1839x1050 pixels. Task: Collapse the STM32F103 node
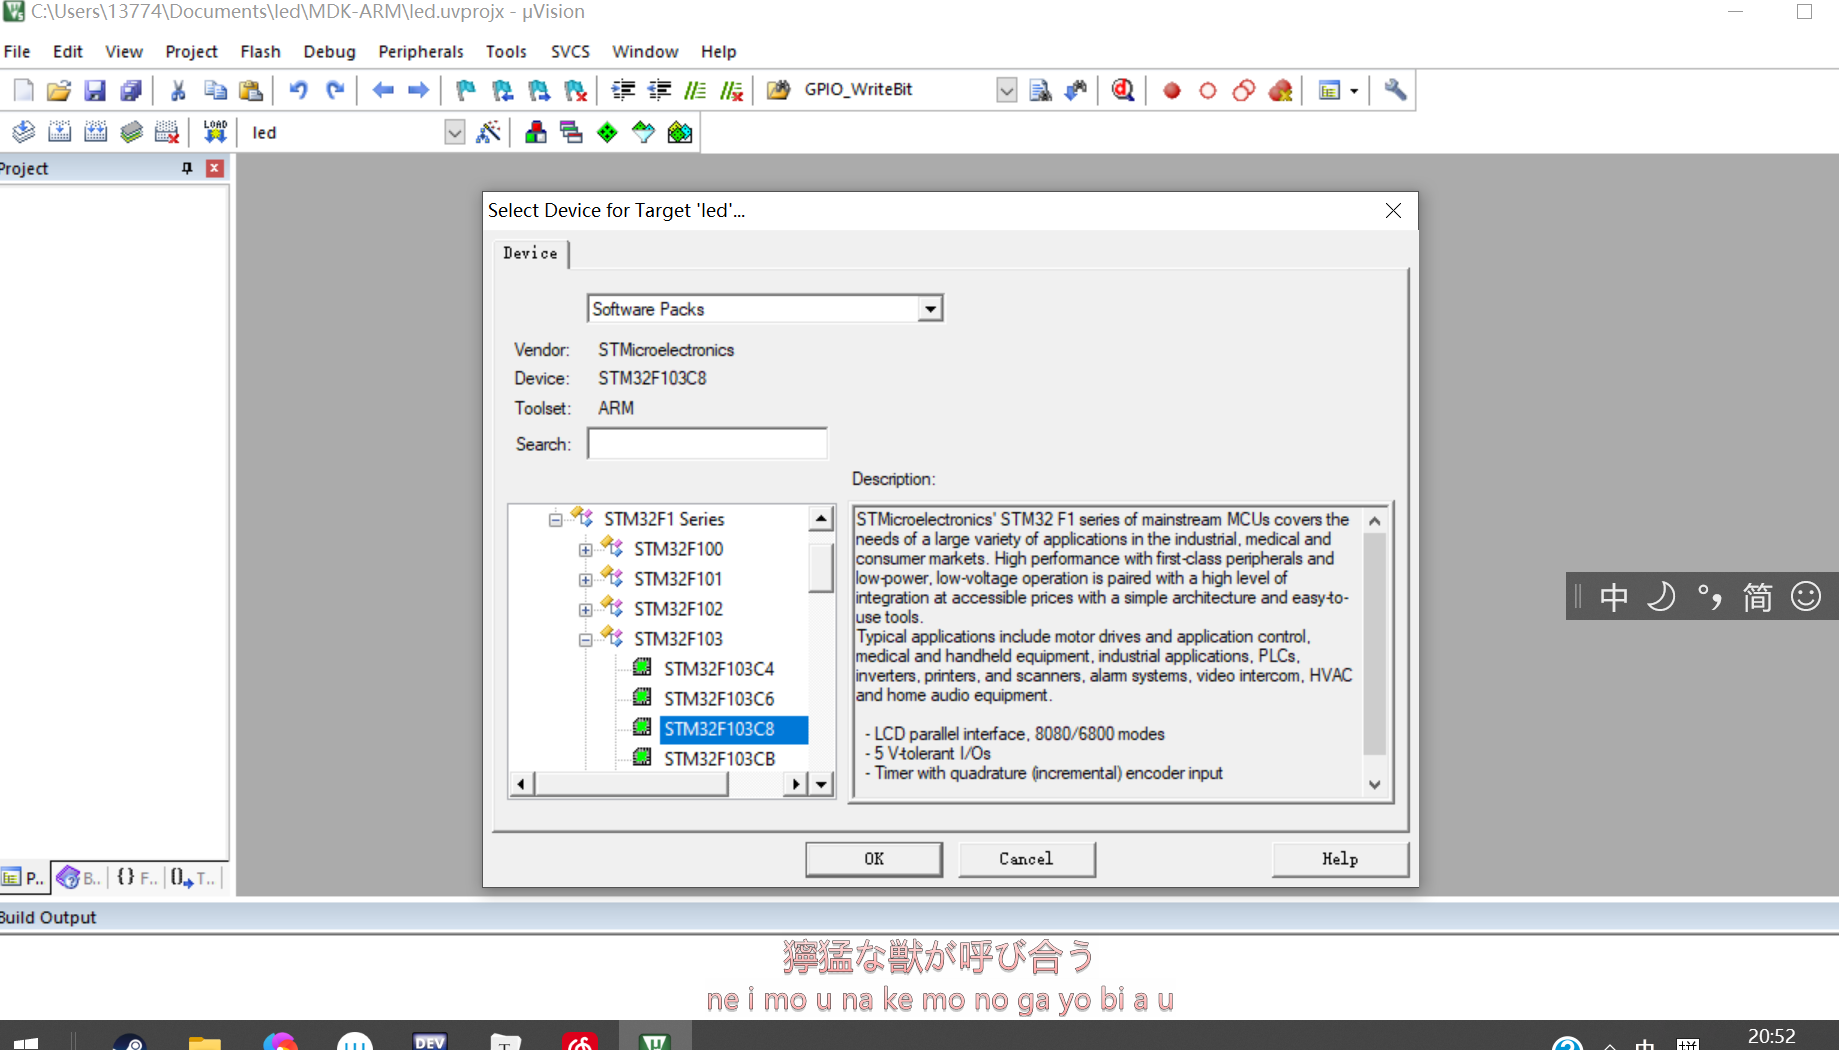pyautogui.click(x=585, y=640)
